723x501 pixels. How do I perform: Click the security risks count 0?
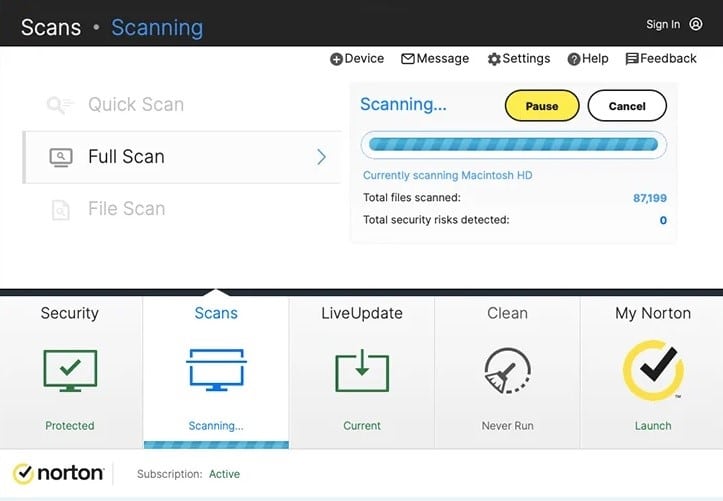pyautogui.click(x=663, y=220)
